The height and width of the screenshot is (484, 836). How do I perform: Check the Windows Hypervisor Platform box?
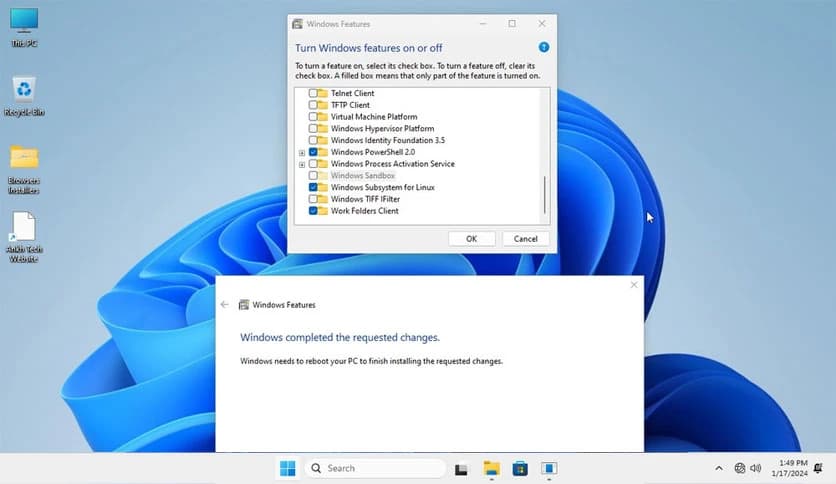coord(313,128)
